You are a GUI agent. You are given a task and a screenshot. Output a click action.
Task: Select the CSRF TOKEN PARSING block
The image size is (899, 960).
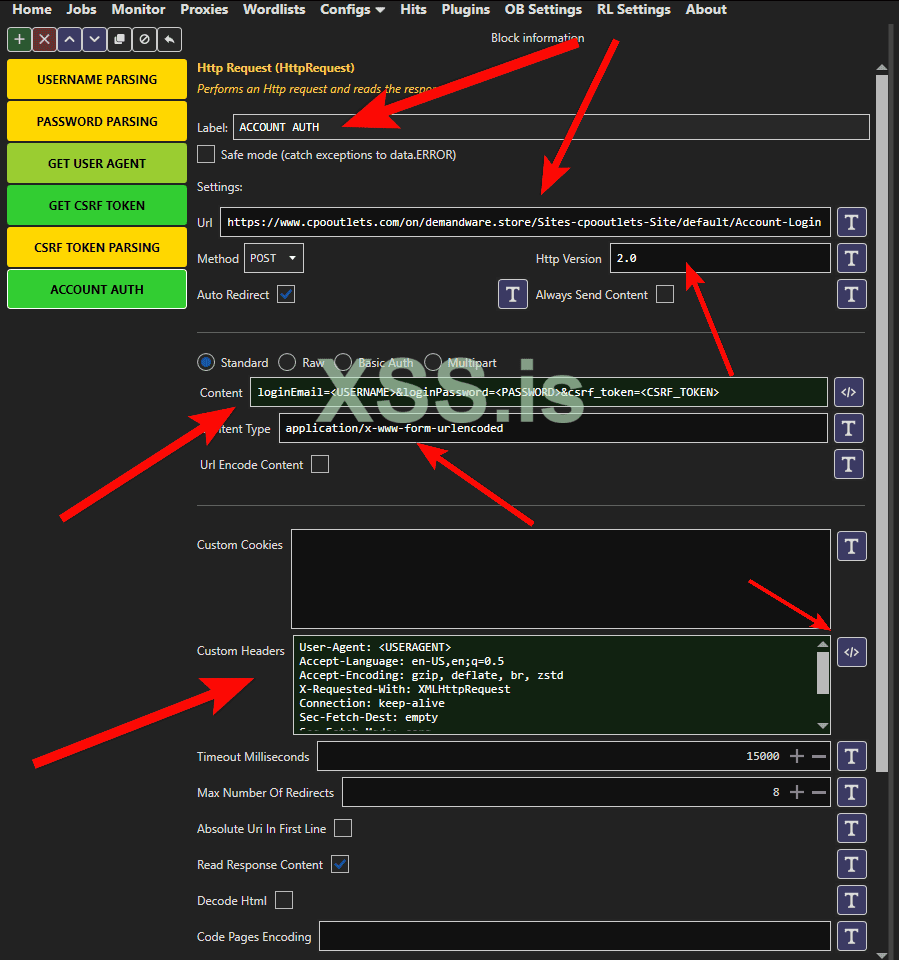tap(97, 247)
